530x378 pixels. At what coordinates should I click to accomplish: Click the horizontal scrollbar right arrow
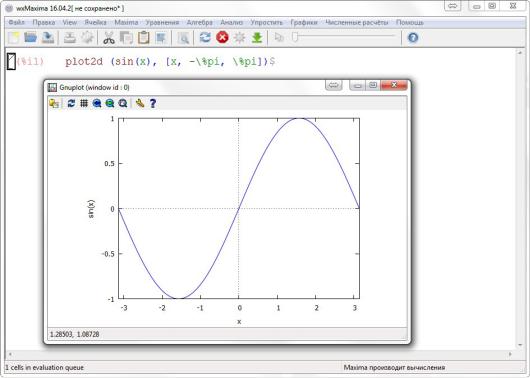pos(510,354)
